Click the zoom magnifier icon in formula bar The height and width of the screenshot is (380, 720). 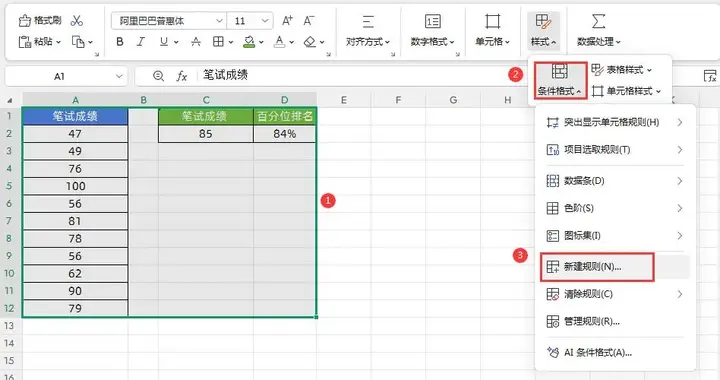158,76
